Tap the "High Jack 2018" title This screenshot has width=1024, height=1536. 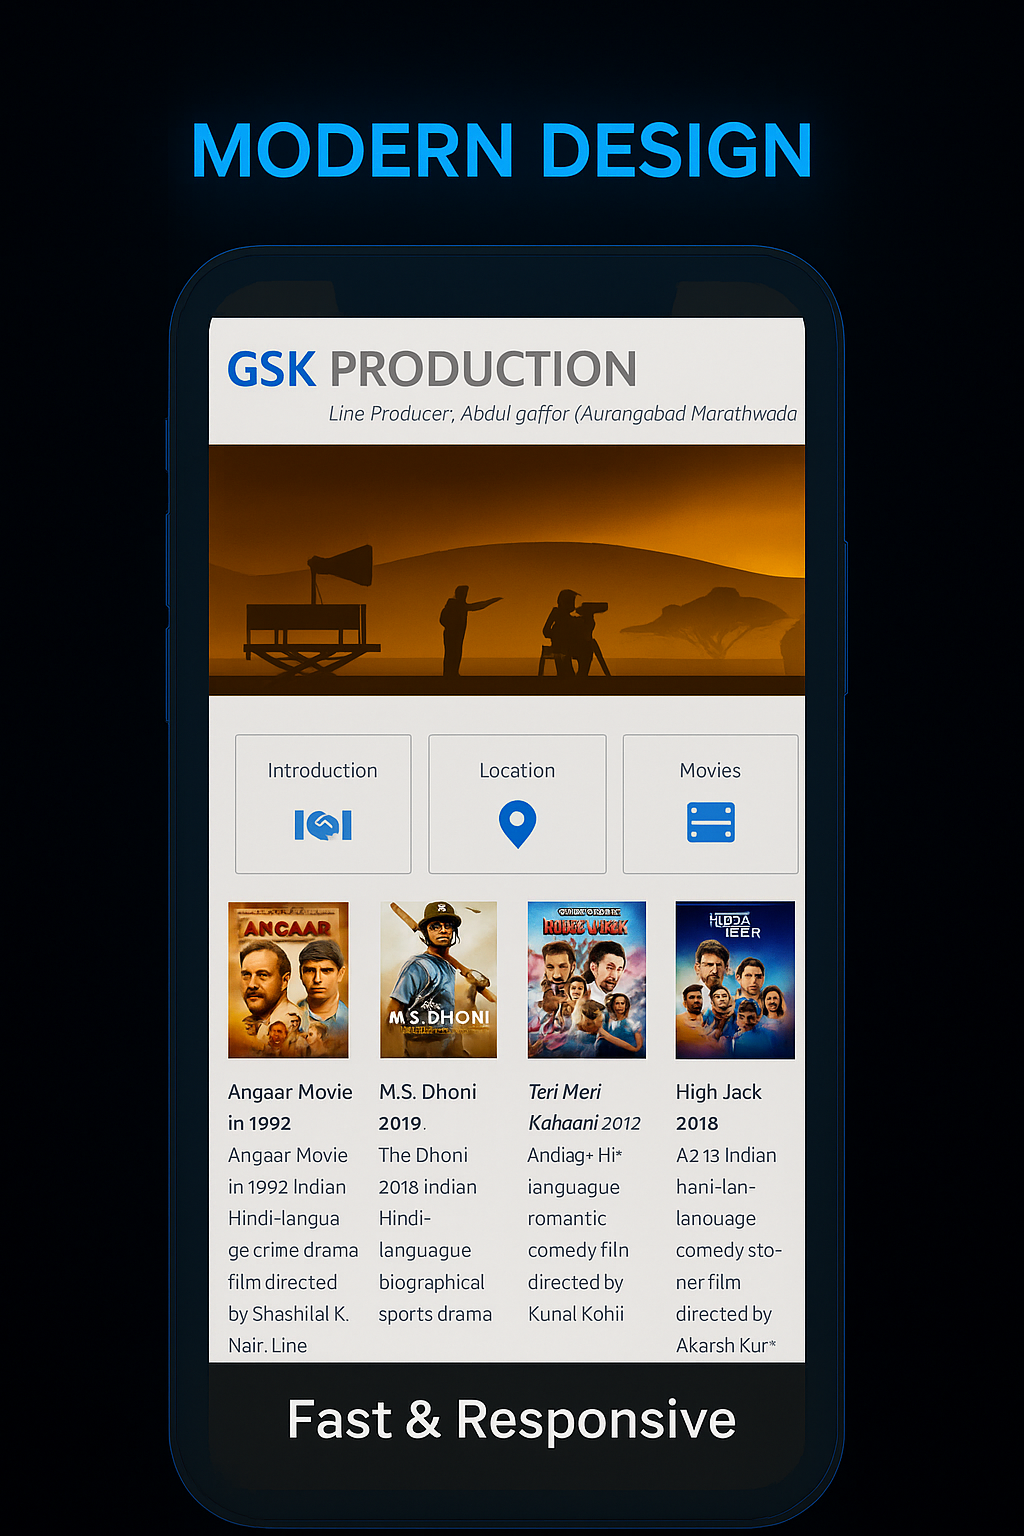point(718,1107)
